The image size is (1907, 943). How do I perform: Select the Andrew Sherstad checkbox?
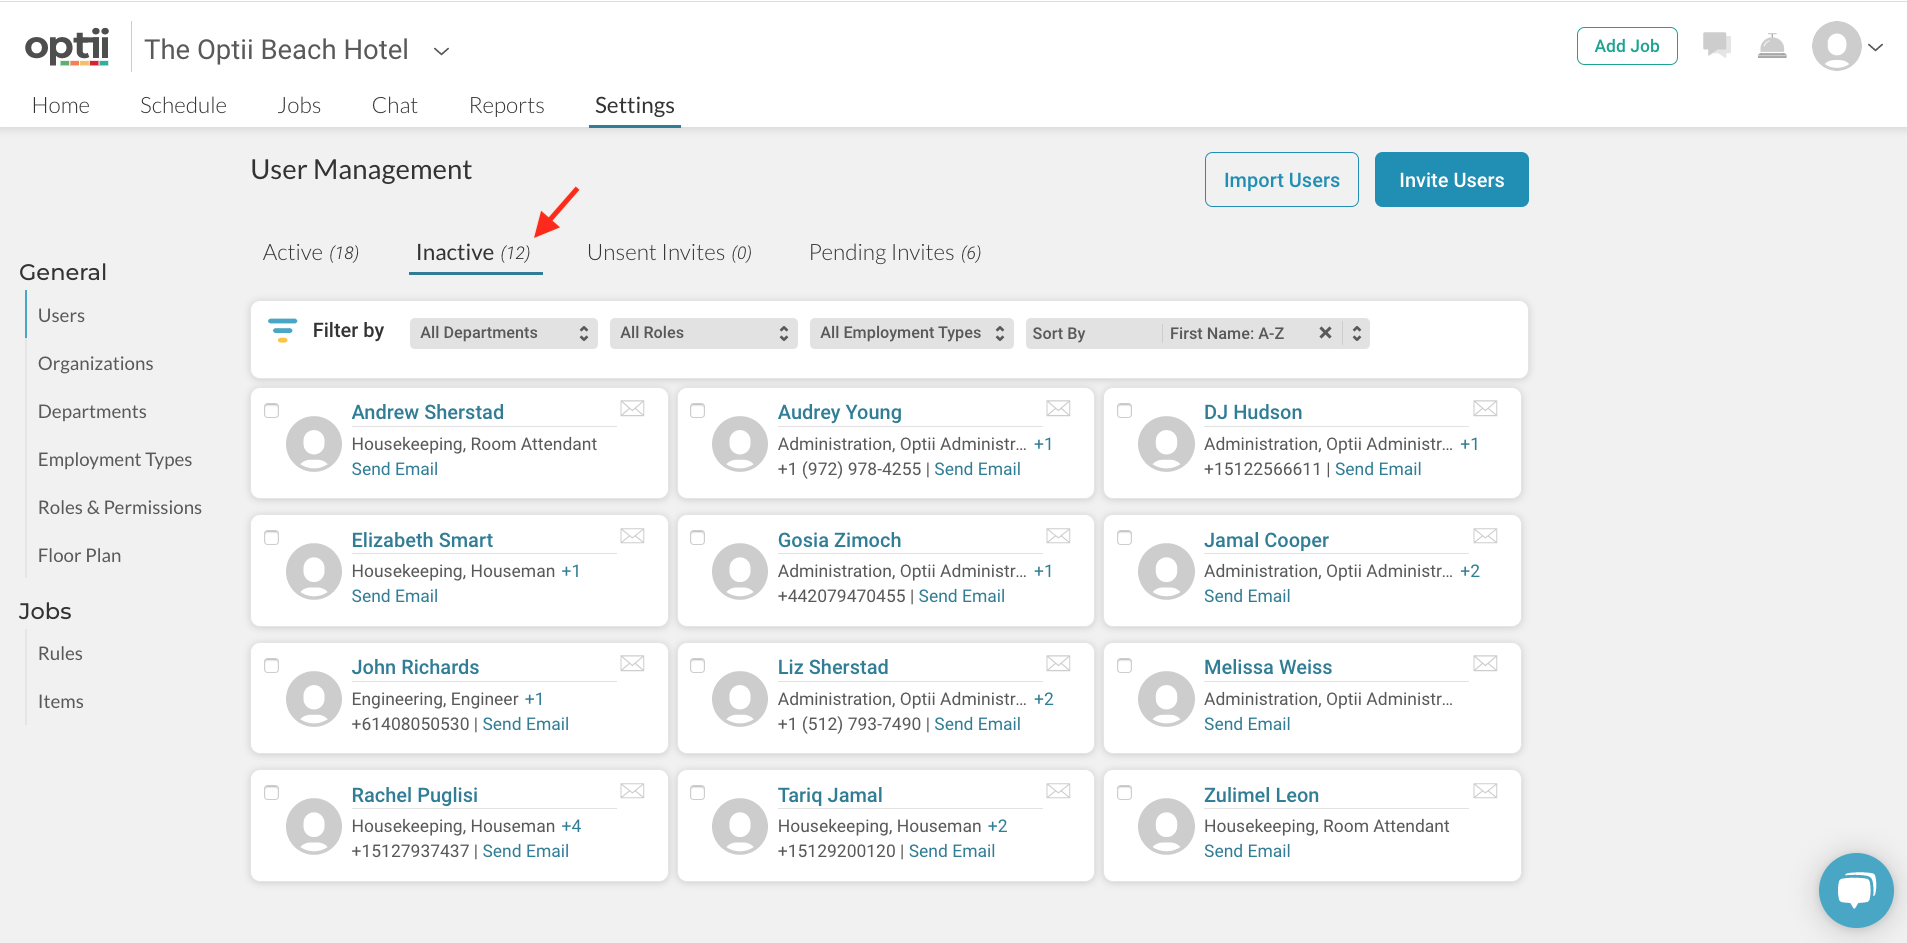click(271, 411)
